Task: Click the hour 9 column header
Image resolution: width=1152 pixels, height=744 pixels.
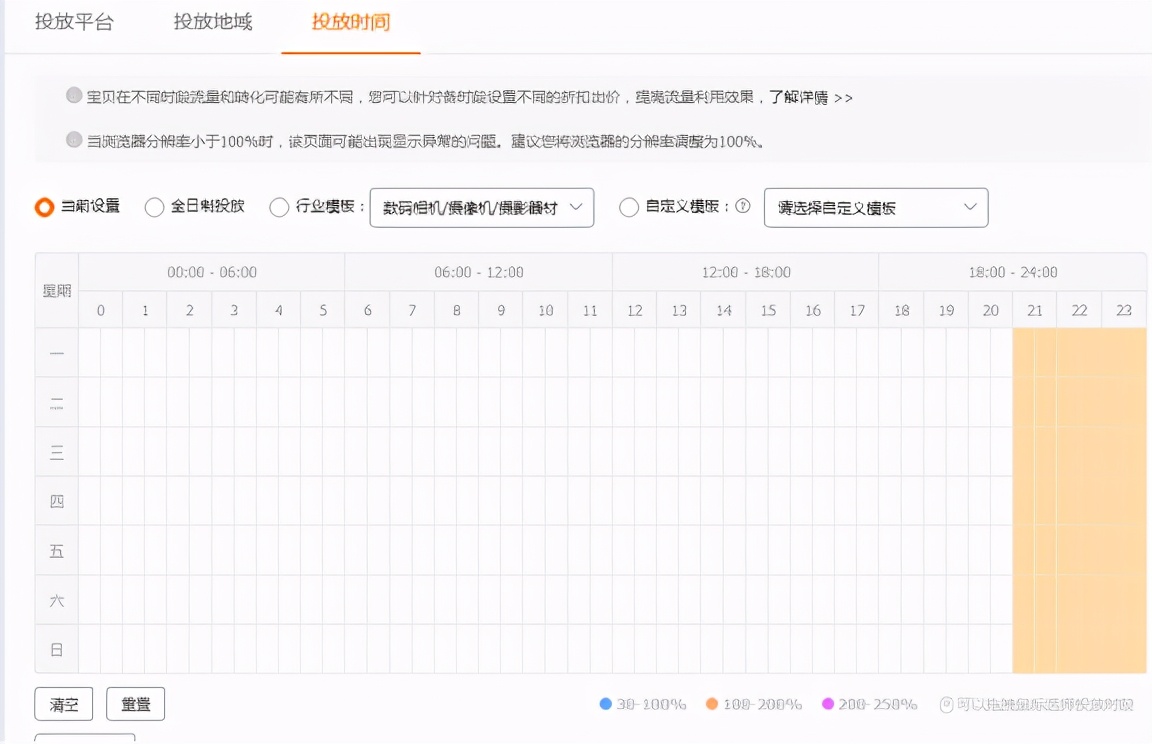Action: (x=501, y=310)
